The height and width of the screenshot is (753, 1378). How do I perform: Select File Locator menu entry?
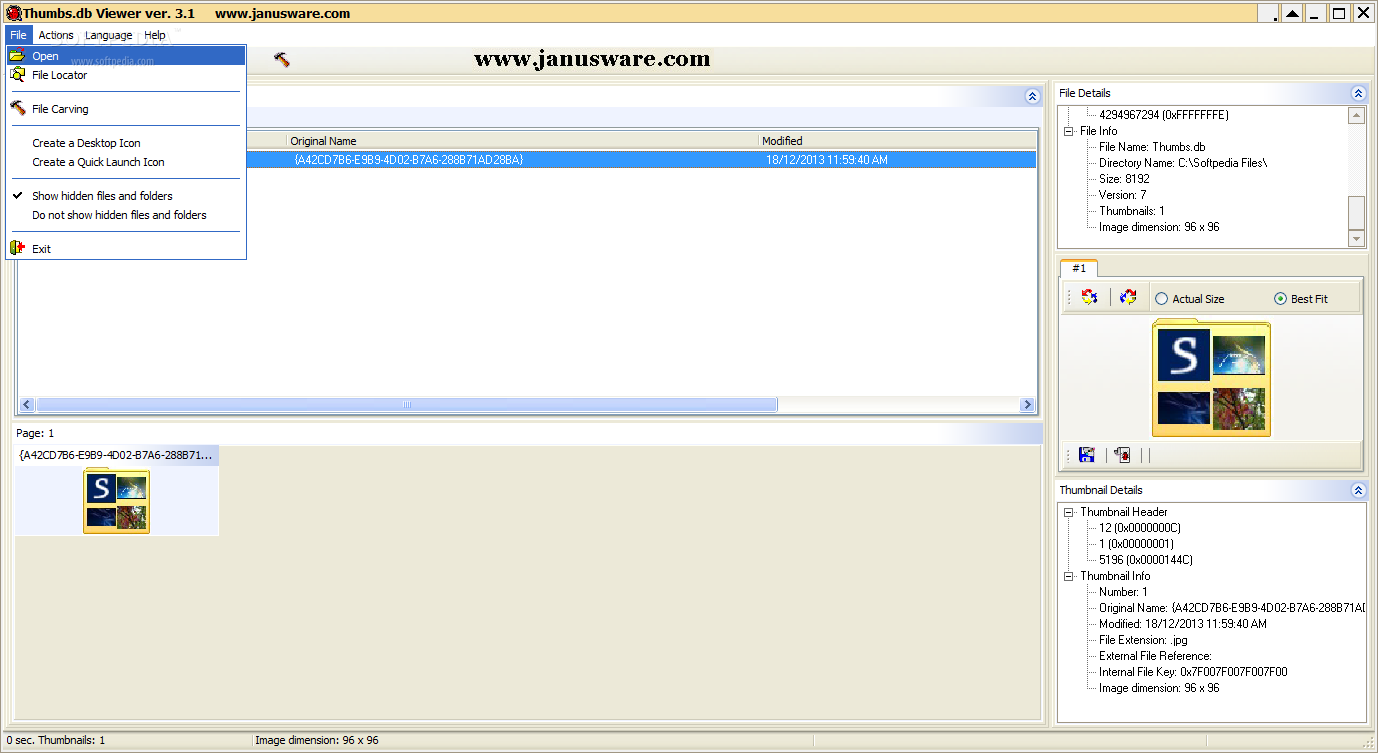[x=126, y=75]
